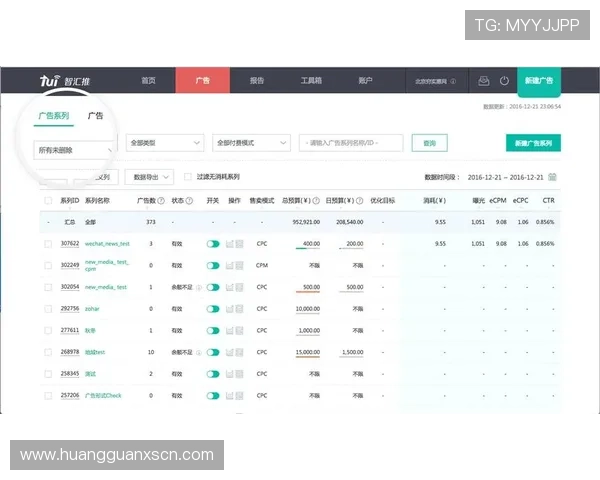Click help icon next to 日预算(¥) header
Viewport: 600px width, 480px height.
pos(359,201)
